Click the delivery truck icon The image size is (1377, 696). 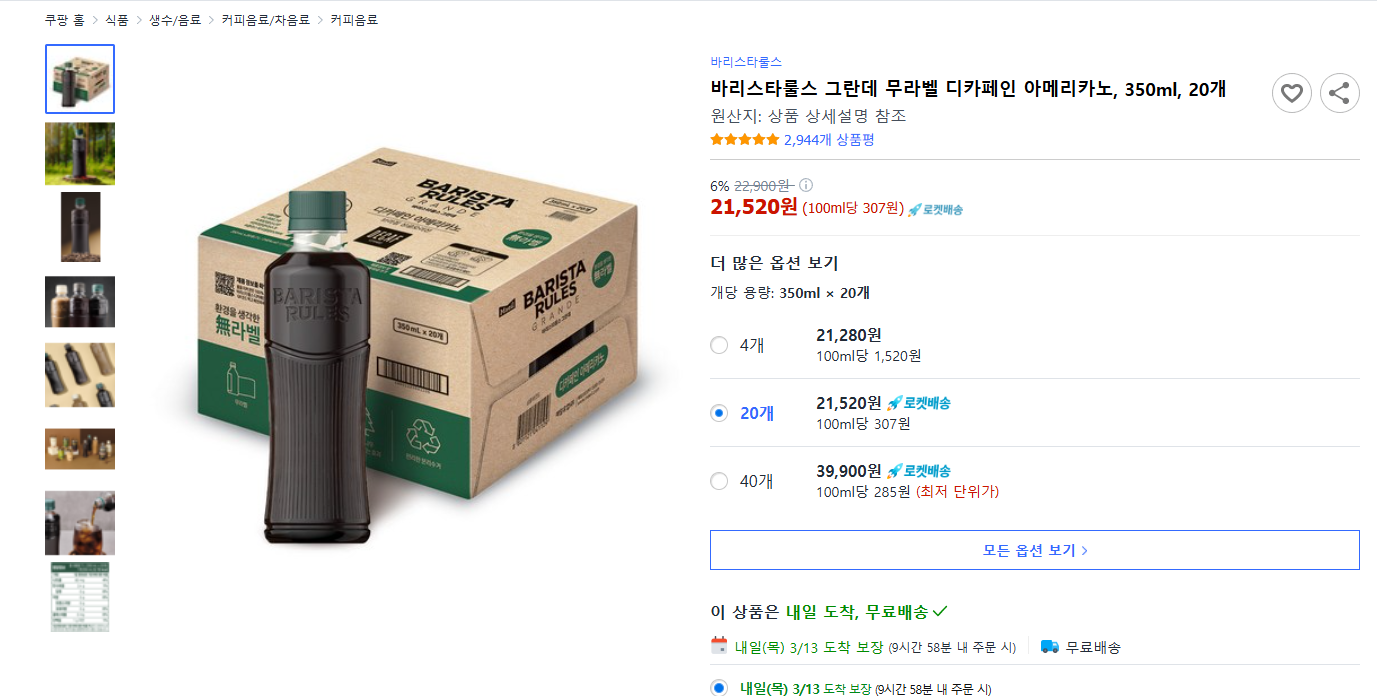pyautogui.click(x=1049, y=646)
